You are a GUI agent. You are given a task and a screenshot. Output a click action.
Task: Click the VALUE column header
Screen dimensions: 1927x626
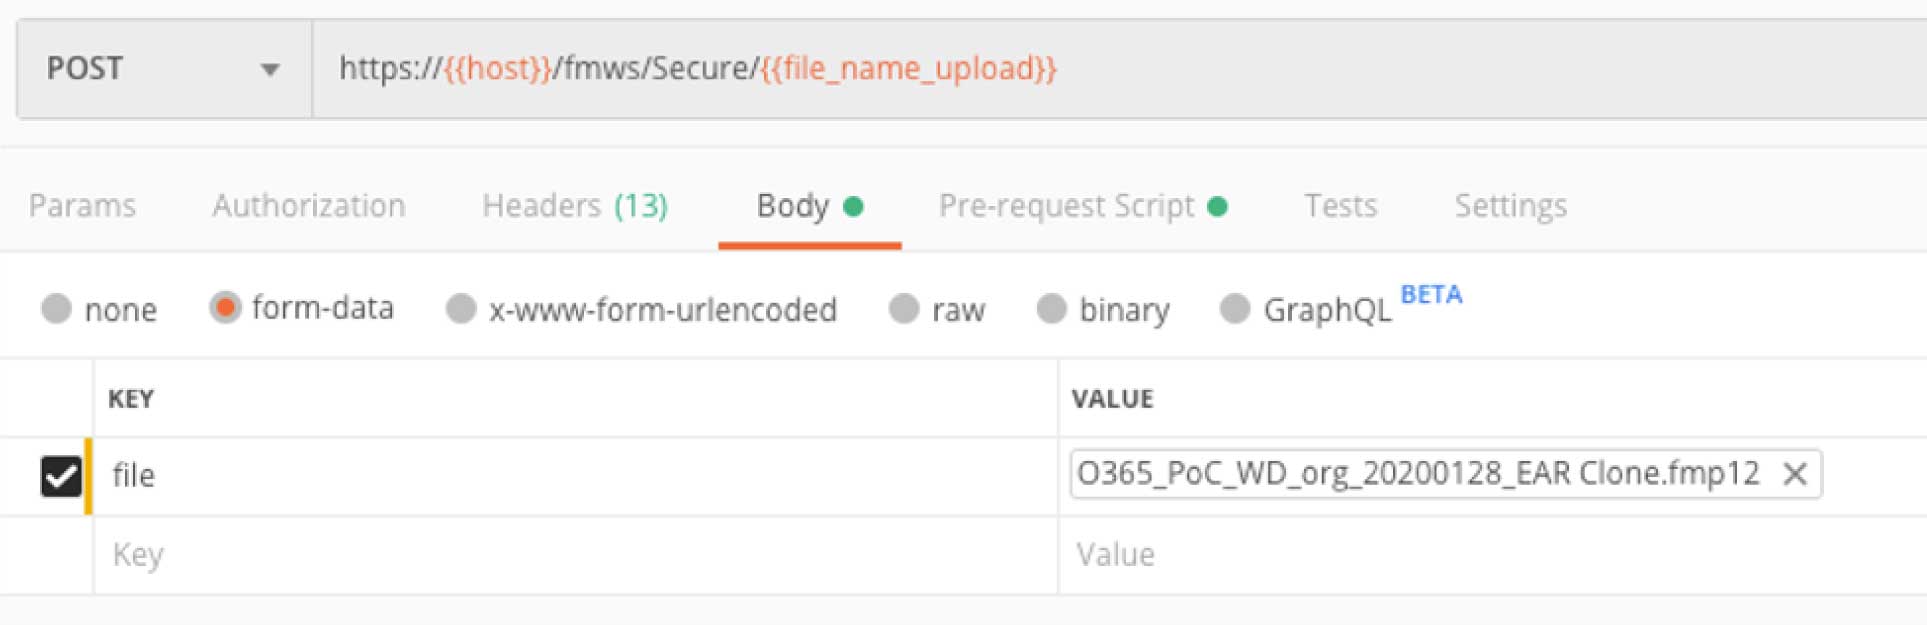click(1112, 399)
